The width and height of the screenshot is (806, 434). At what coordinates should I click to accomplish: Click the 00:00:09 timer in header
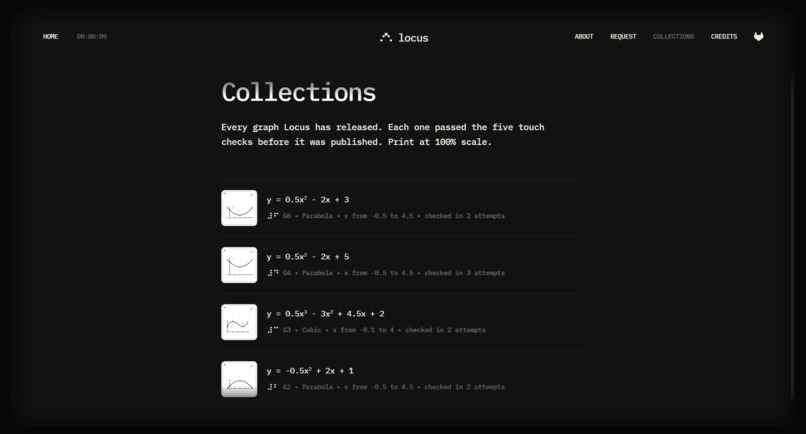(91, 37)
